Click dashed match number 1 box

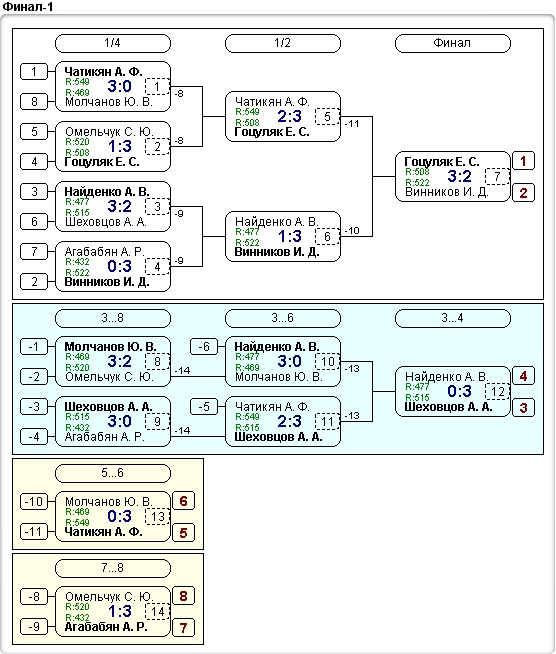(157, 87)
